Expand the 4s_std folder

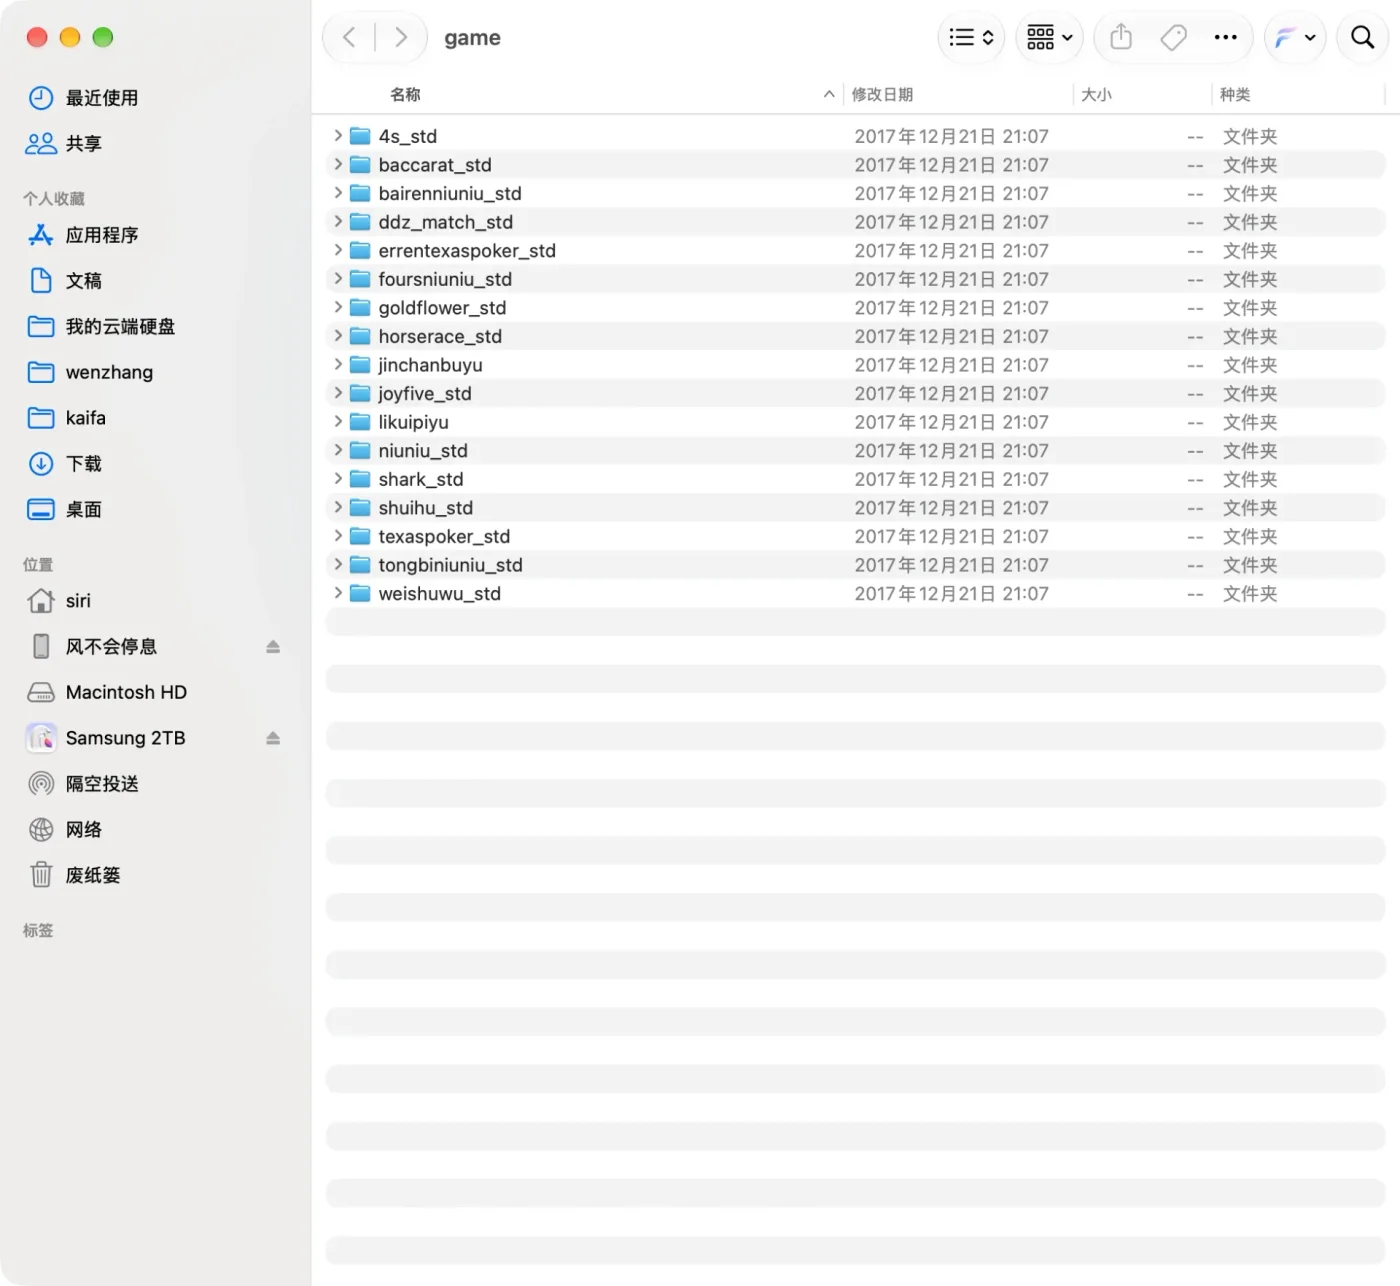click(338, 135)
